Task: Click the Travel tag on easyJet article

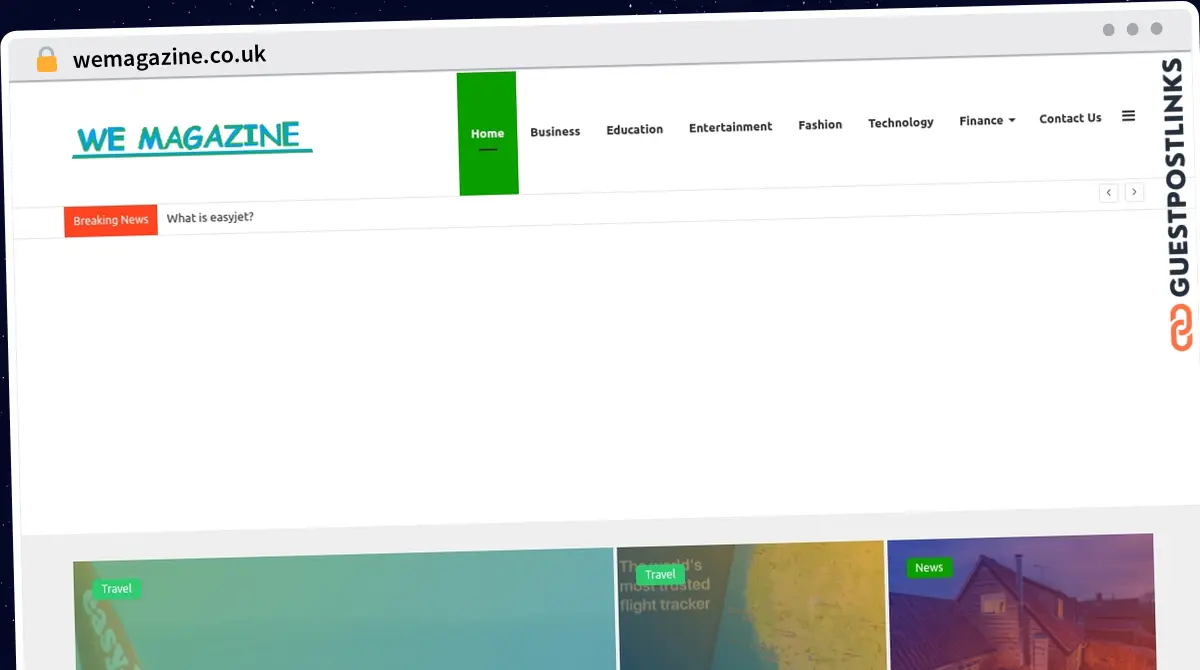Action: pos(116,589)
